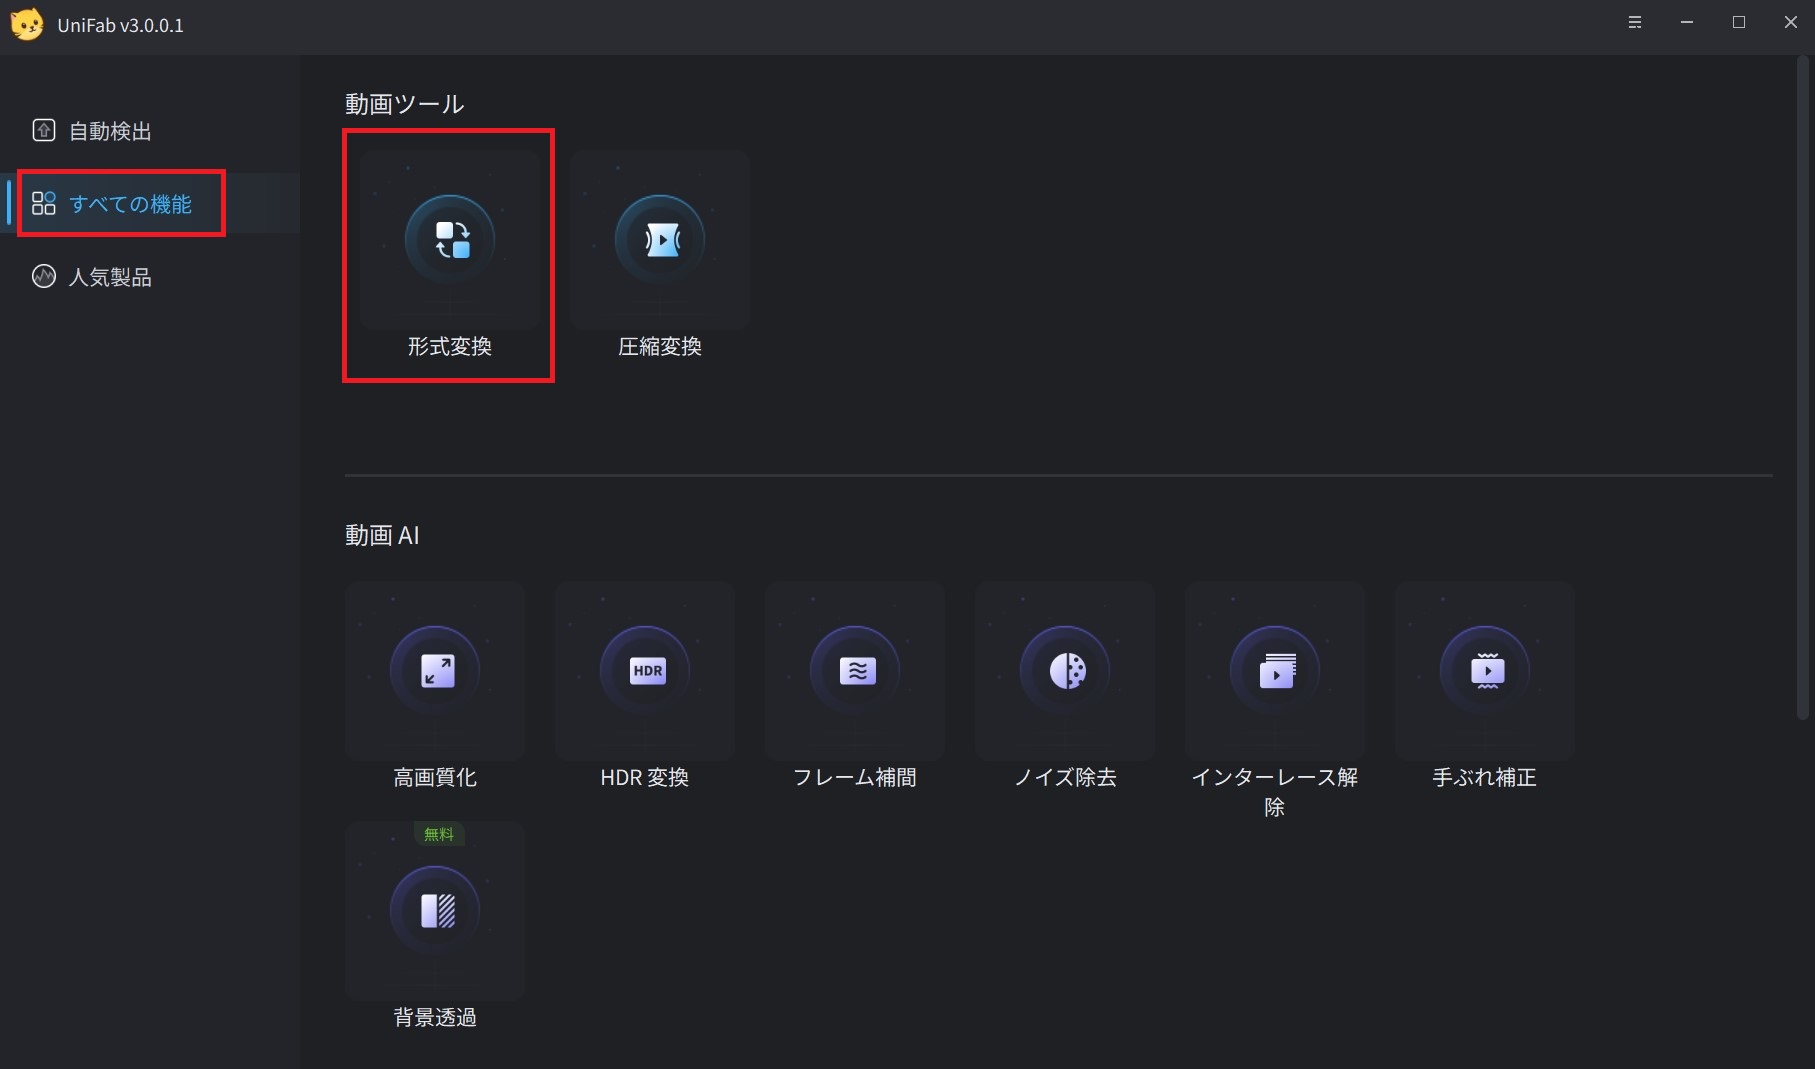The height and width of the screenshot is (1069, 1815).
Task: Click the UniFab cat logo
Action: pos(27,24)
